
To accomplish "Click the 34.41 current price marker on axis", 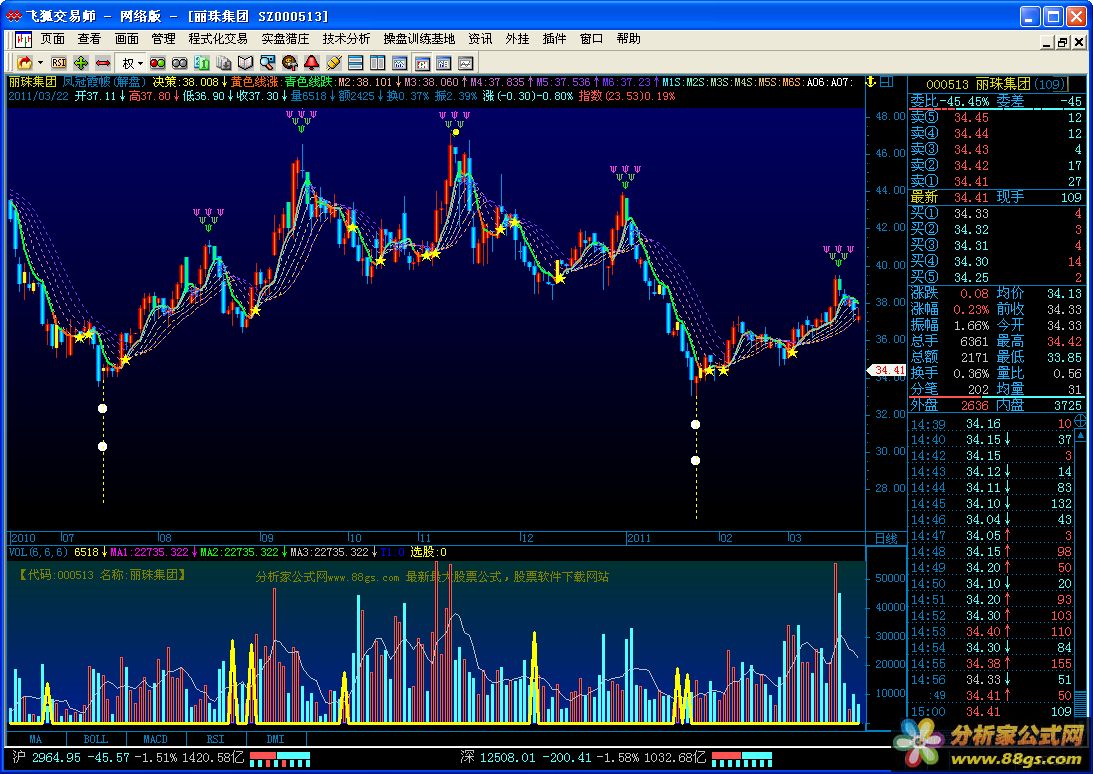I will [x=887, y=370].
